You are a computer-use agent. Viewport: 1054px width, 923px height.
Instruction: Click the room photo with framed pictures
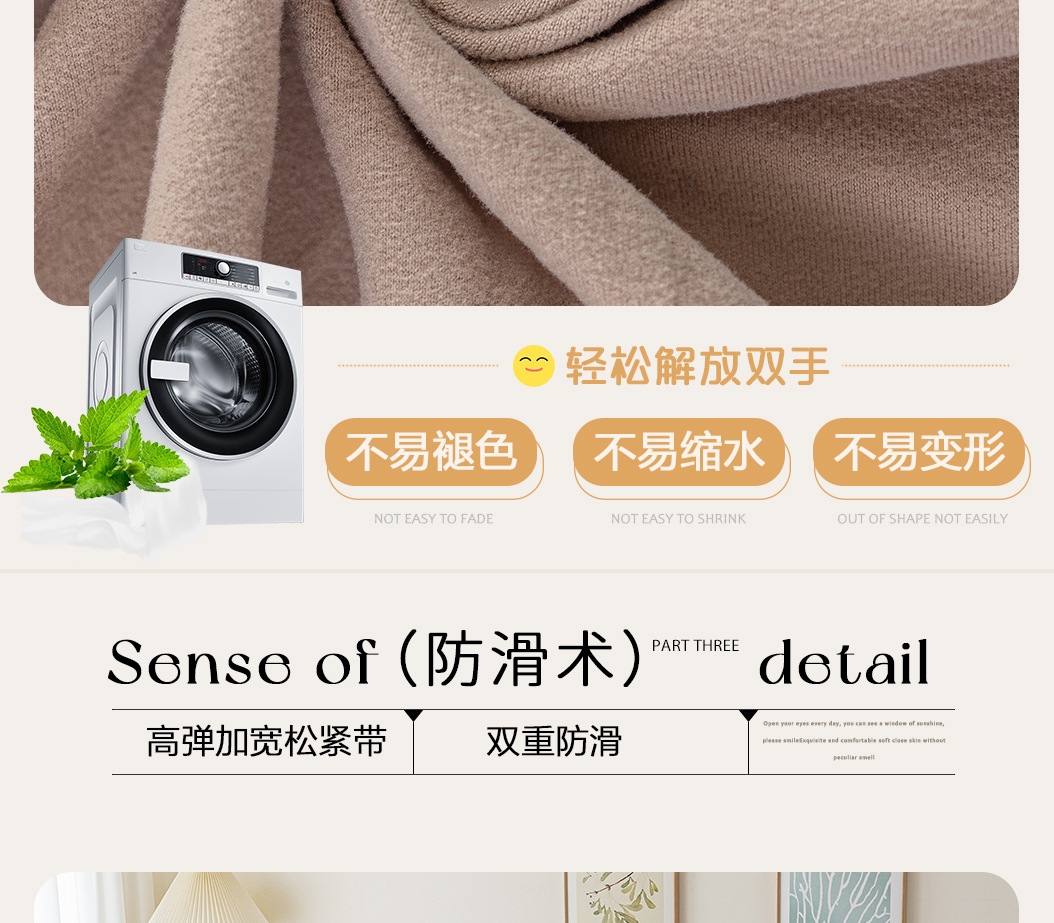coord(526,897)
